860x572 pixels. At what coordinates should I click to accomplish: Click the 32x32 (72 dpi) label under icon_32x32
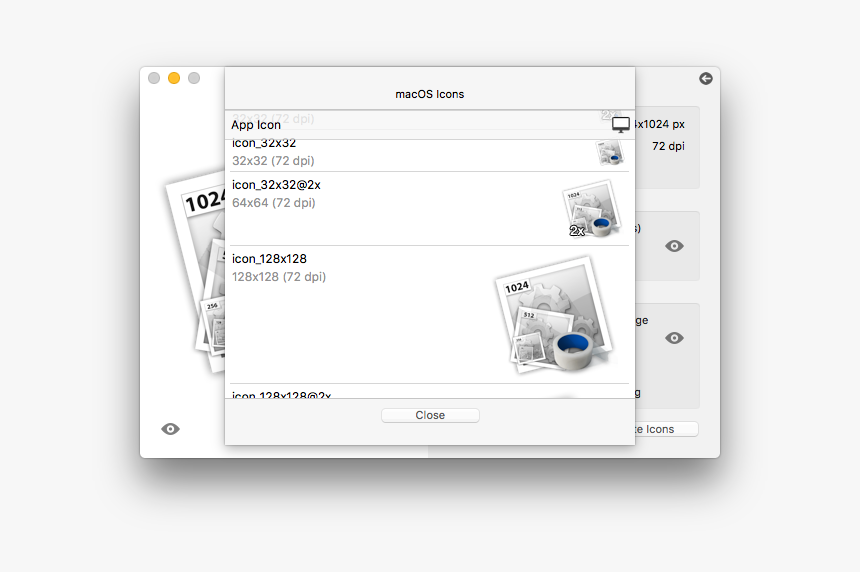[273, 161]
